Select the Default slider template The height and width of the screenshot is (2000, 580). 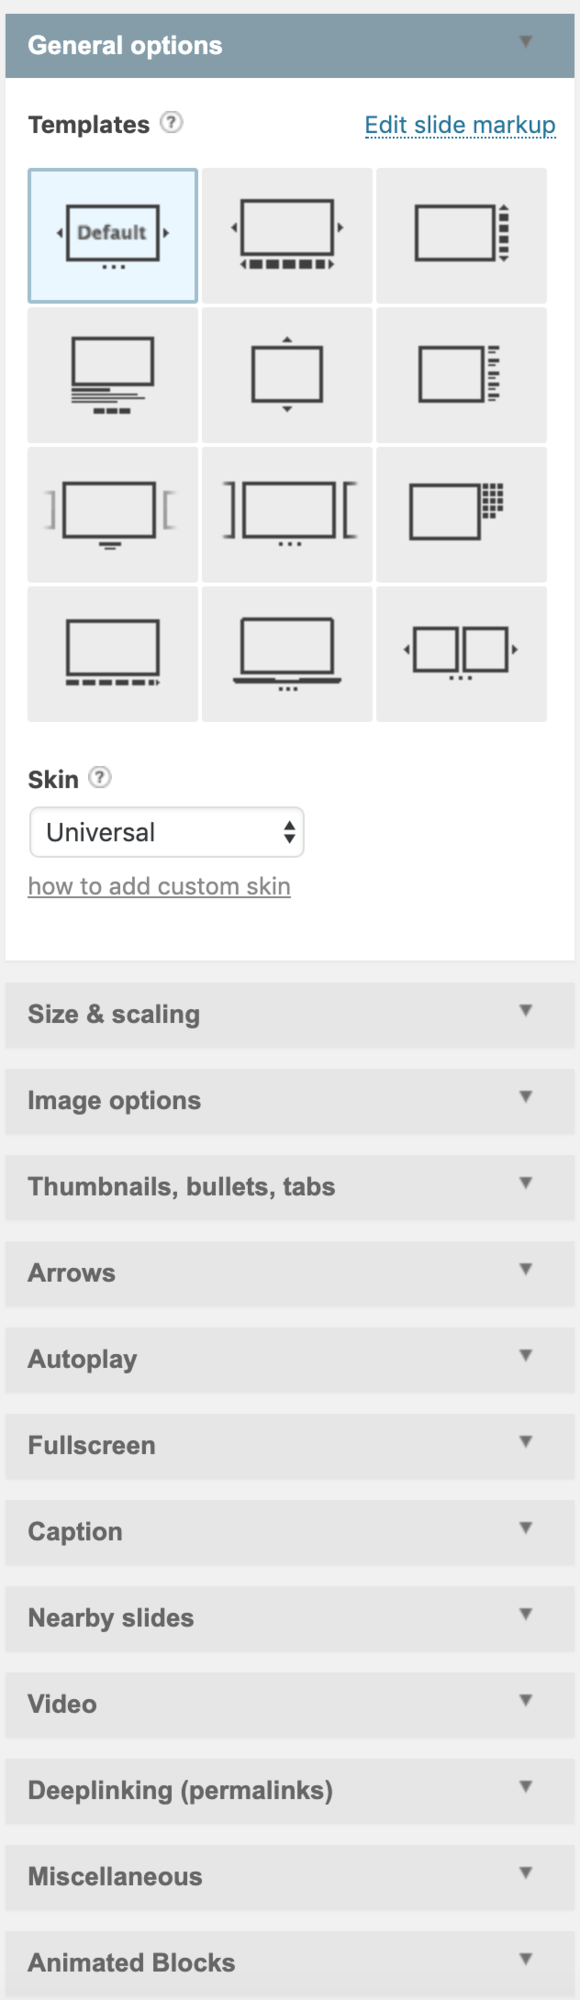[113, 236]
